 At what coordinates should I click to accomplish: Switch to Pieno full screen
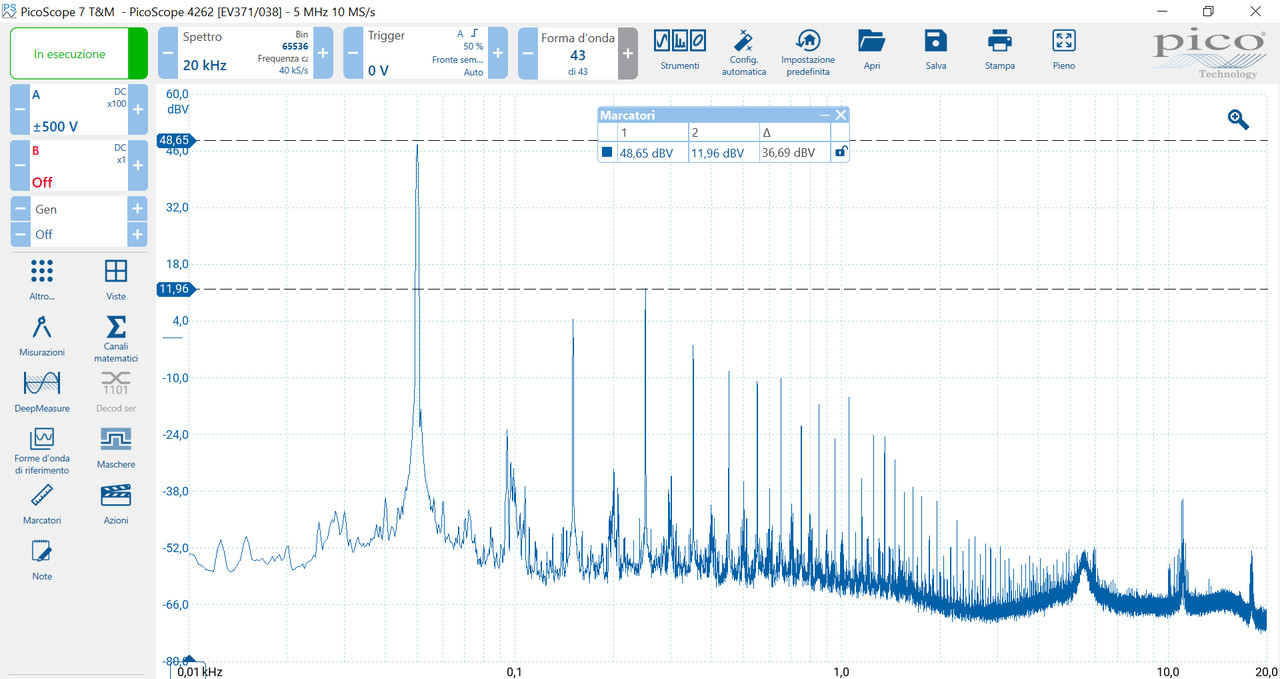pos(1064,50)
